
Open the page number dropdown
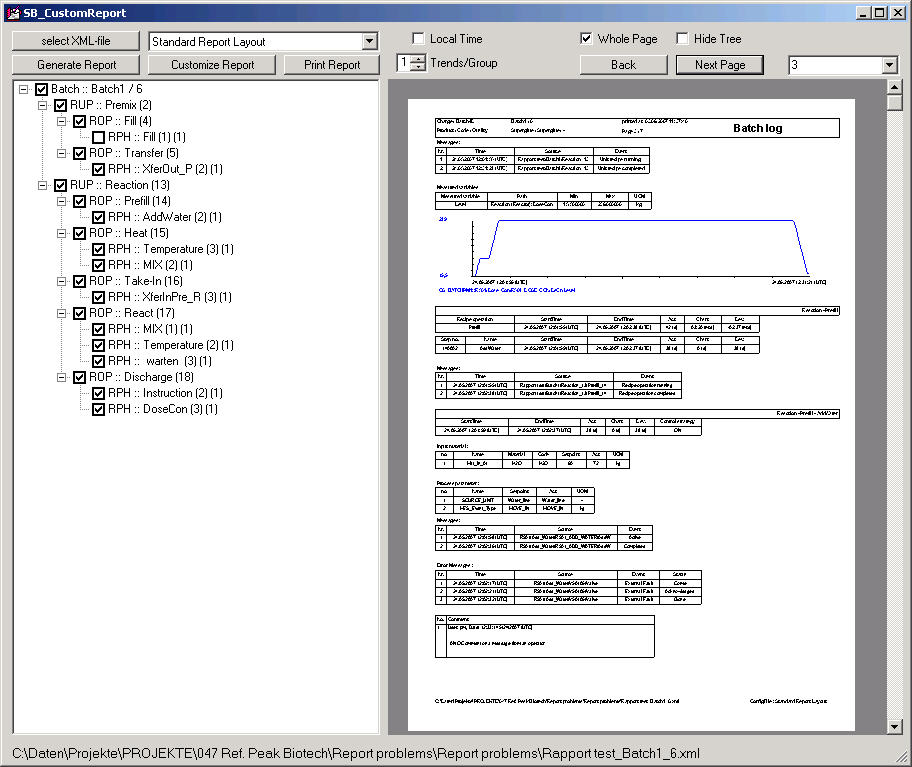(x=890, y=65)
